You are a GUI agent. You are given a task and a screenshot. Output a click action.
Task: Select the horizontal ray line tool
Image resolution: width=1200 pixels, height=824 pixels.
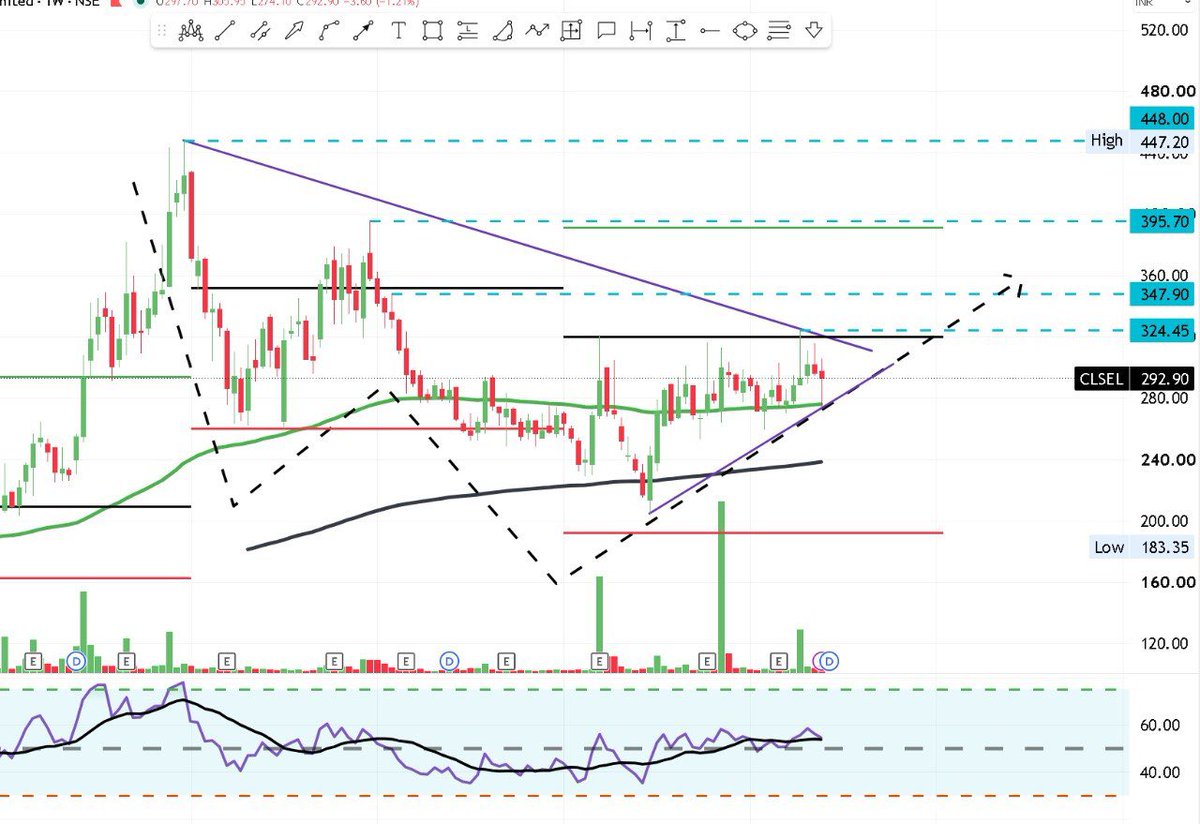coord(710,31)
